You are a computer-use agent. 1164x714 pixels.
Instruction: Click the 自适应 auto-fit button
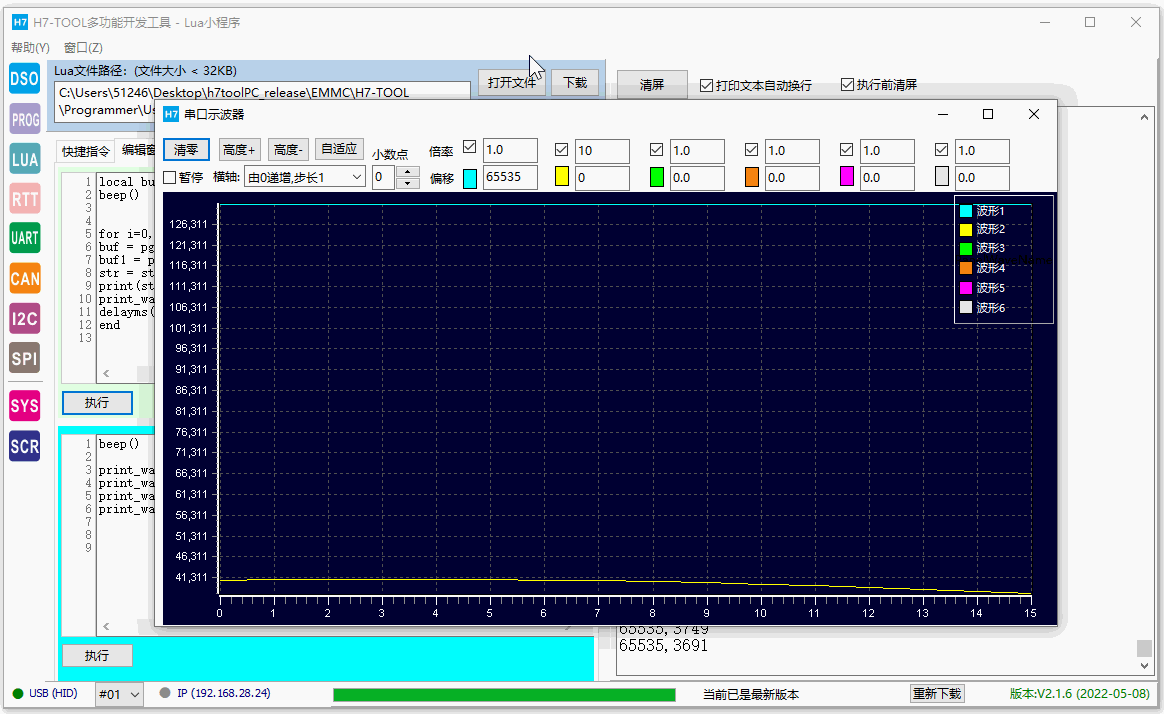[339, 148]
